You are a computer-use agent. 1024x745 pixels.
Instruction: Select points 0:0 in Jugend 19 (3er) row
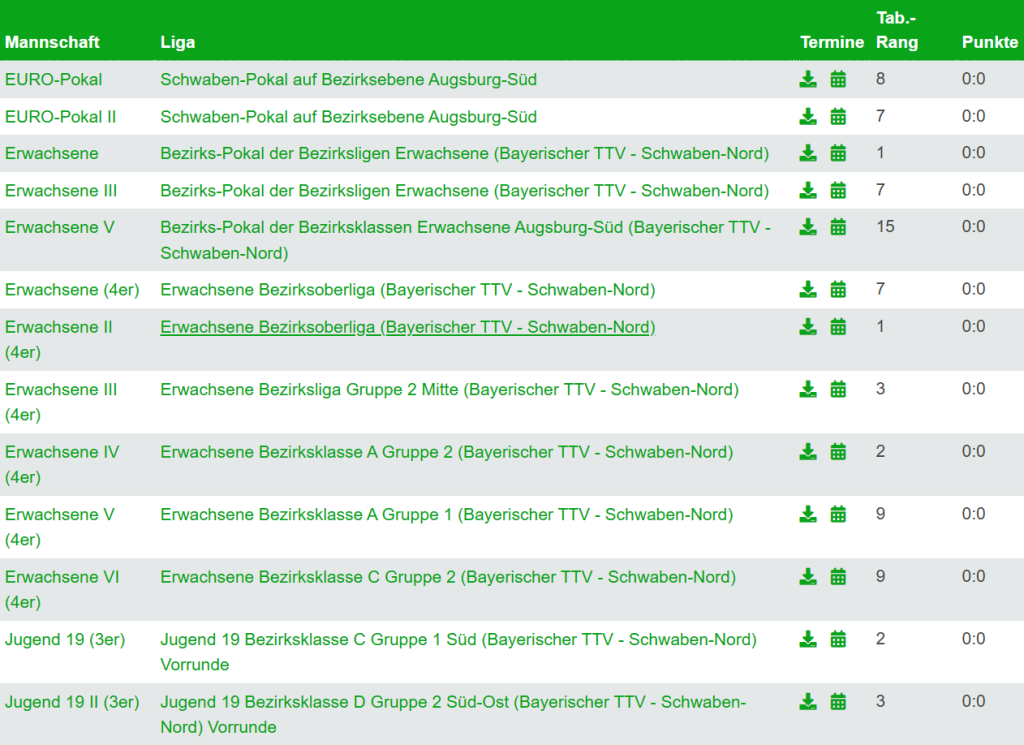[974, 639]
